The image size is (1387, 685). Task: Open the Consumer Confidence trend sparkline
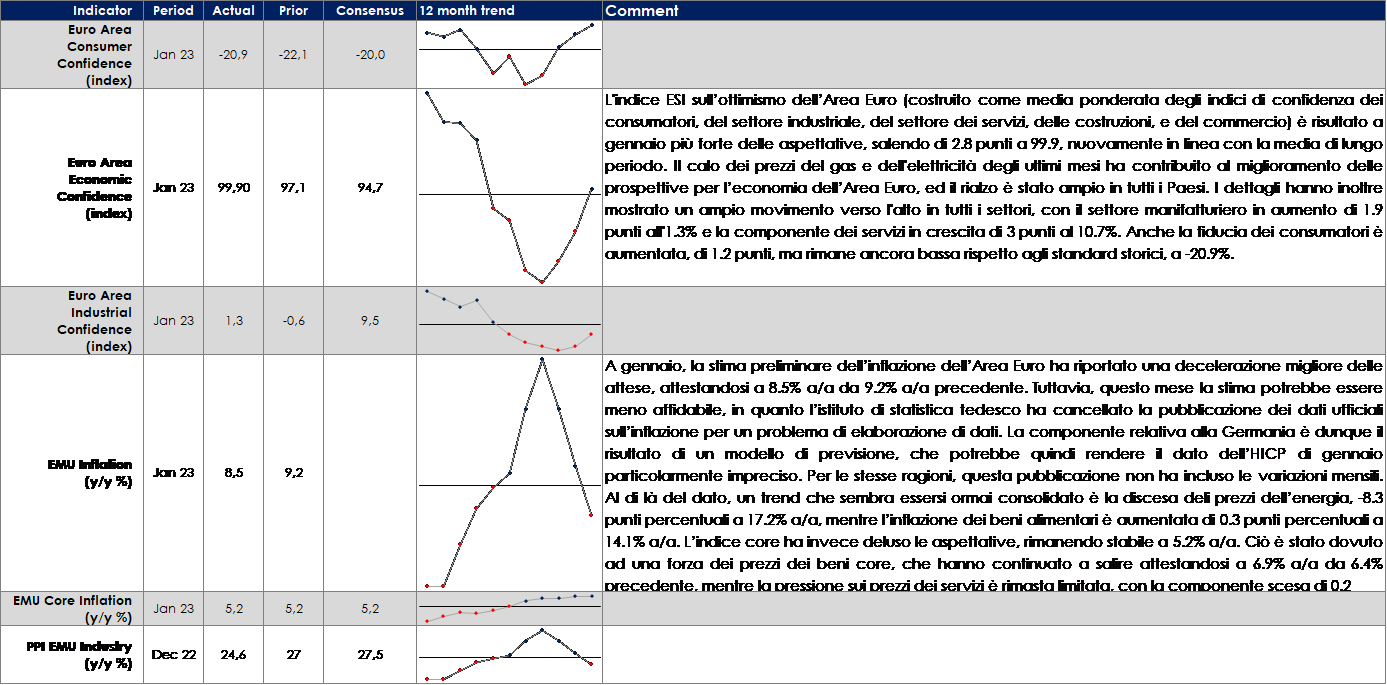[x=509, y=55]
